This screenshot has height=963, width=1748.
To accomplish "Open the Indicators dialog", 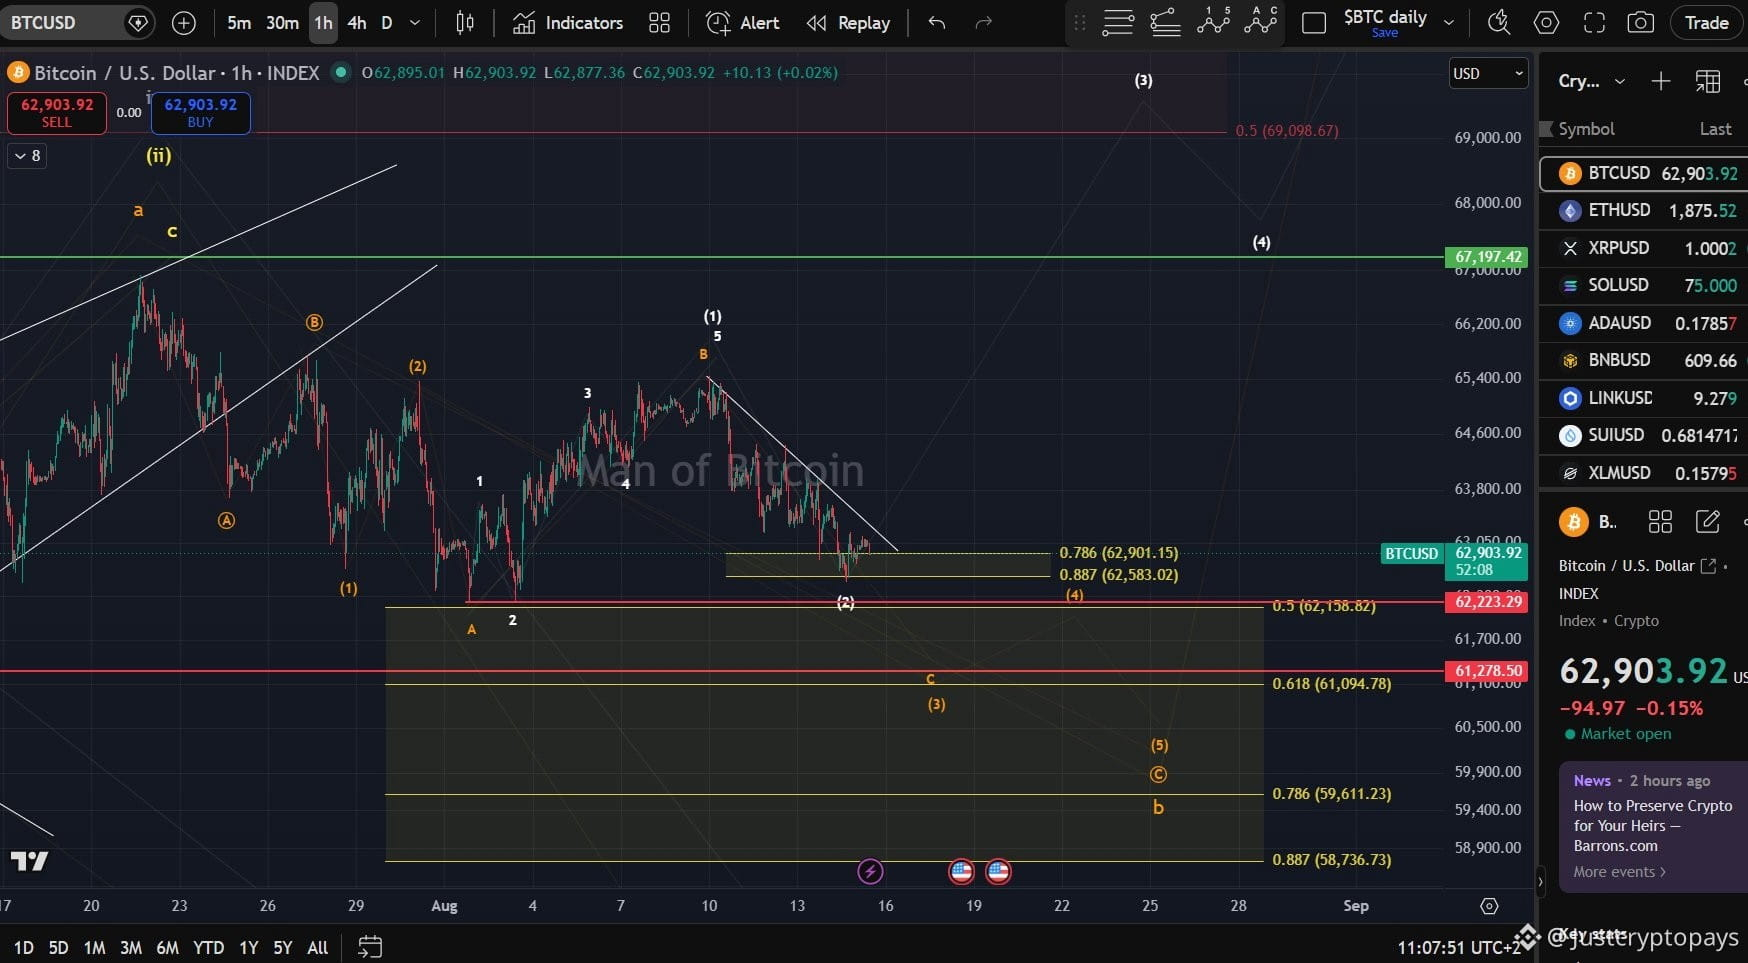I will click(x=568, y=22).
